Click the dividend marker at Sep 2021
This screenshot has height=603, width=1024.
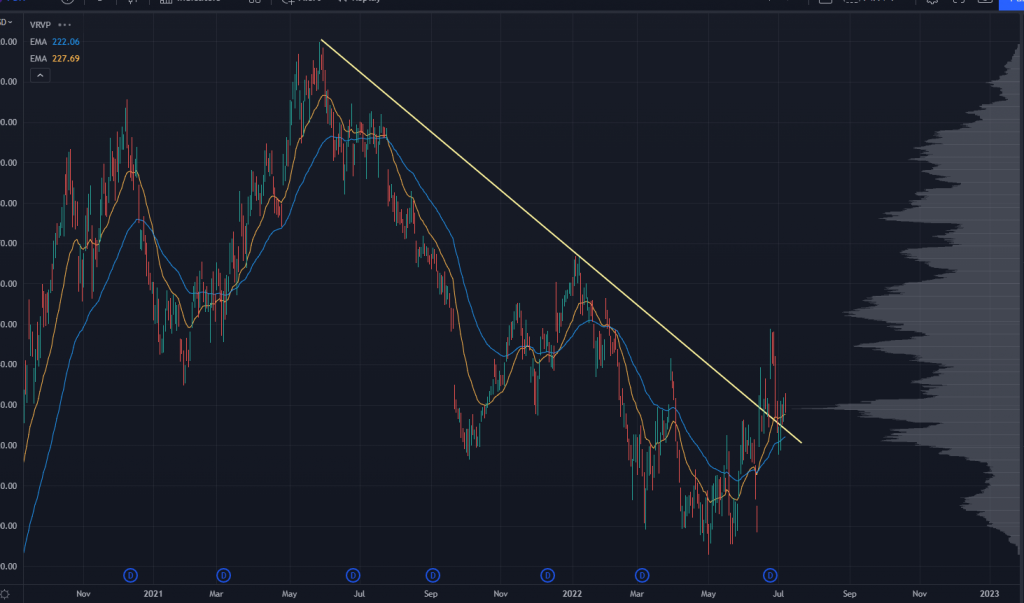(x=432, y=576)
